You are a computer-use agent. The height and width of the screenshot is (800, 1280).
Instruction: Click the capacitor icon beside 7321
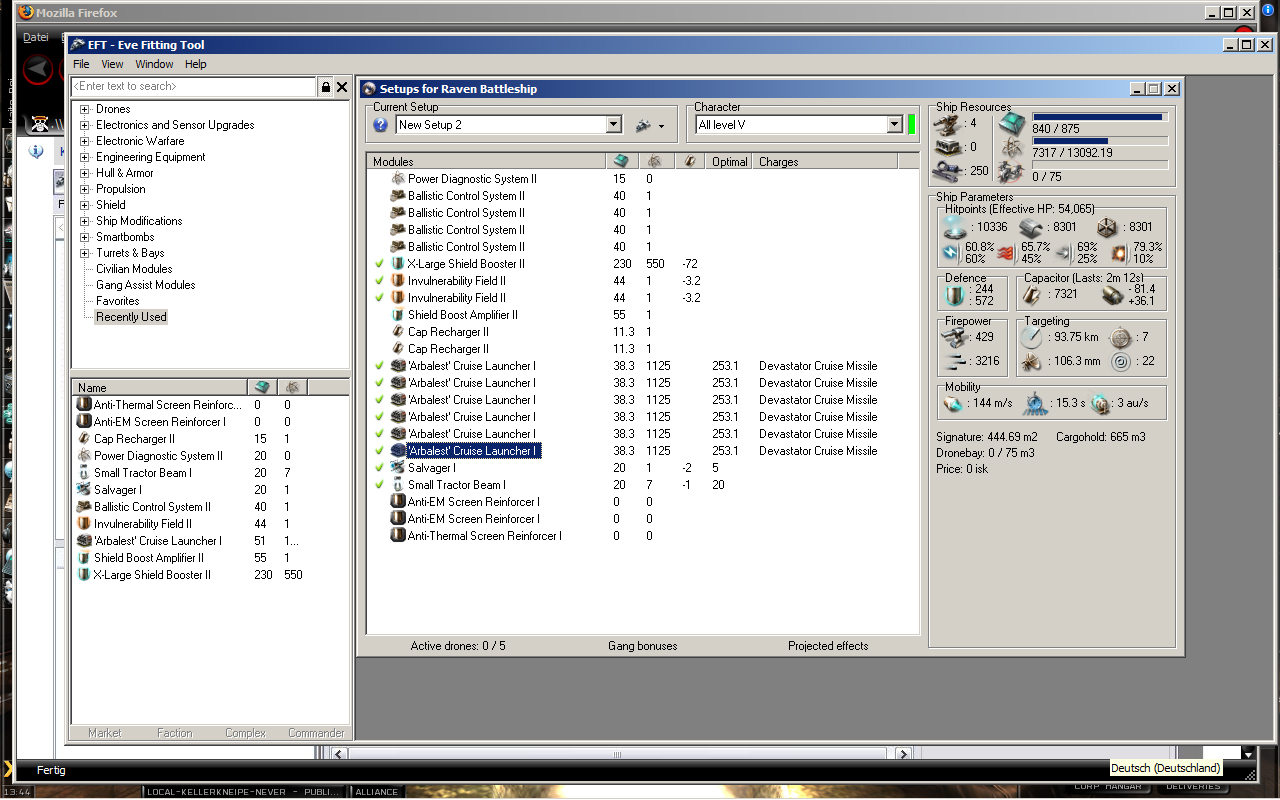(1032, 294)
